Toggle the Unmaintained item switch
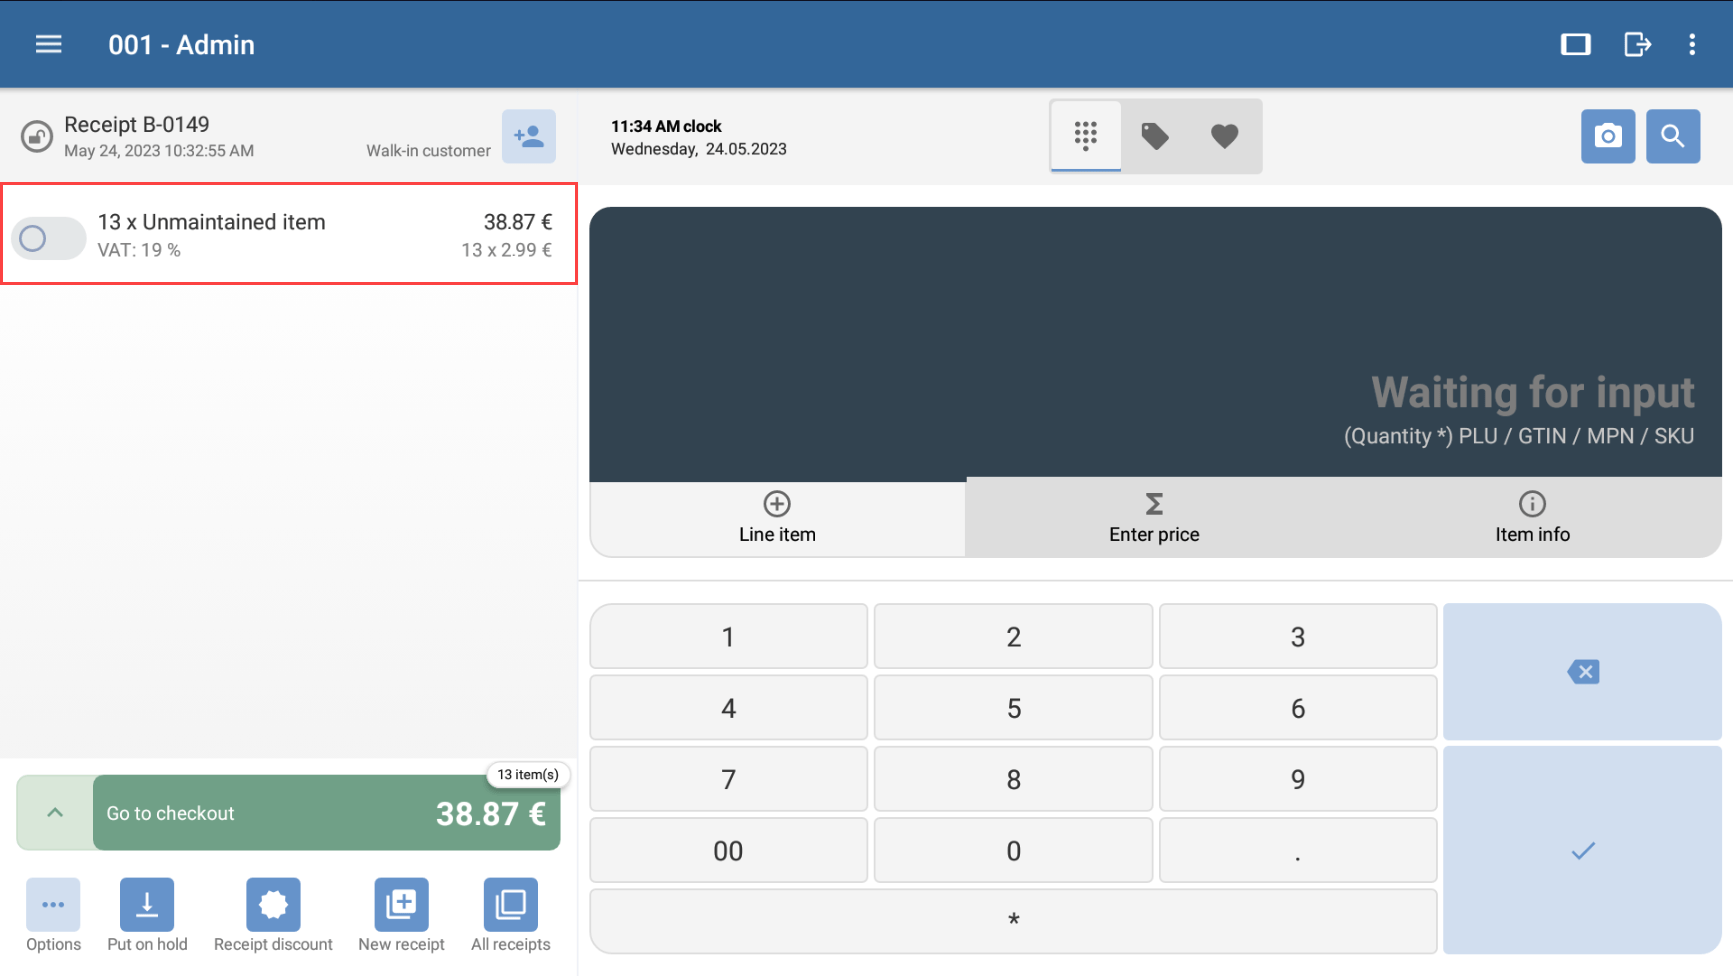This screenshot has height=976, width=1733. (x=48, y=238)
